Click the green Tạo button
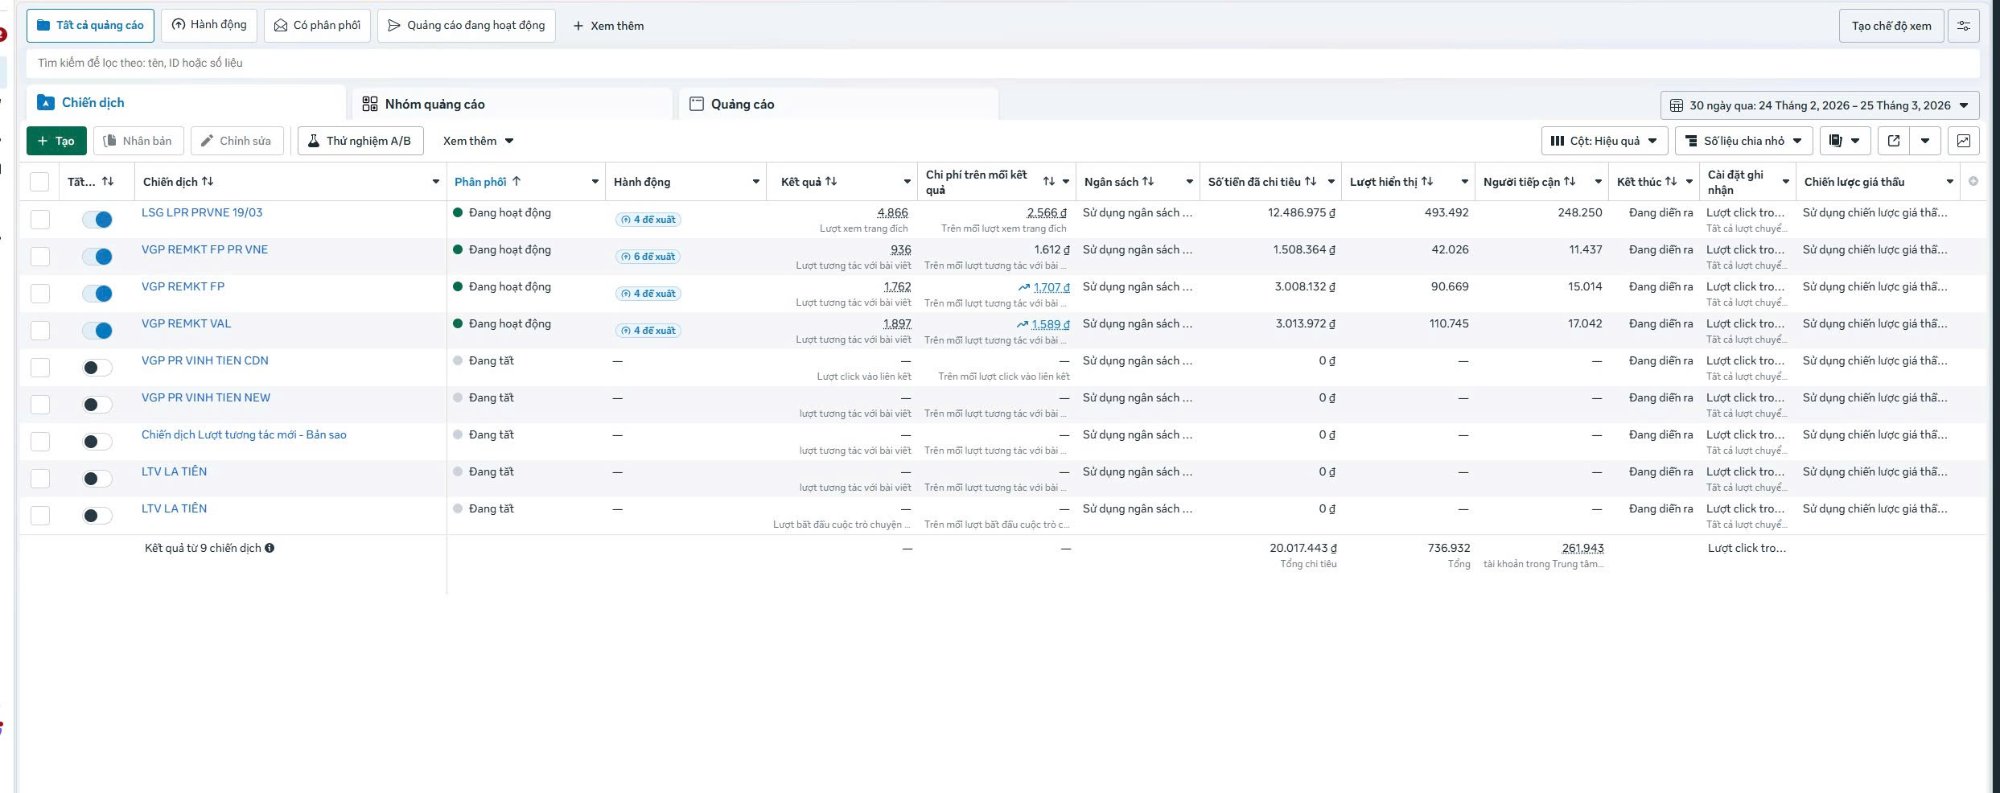 pyautogui.click(x=56, y=141)
